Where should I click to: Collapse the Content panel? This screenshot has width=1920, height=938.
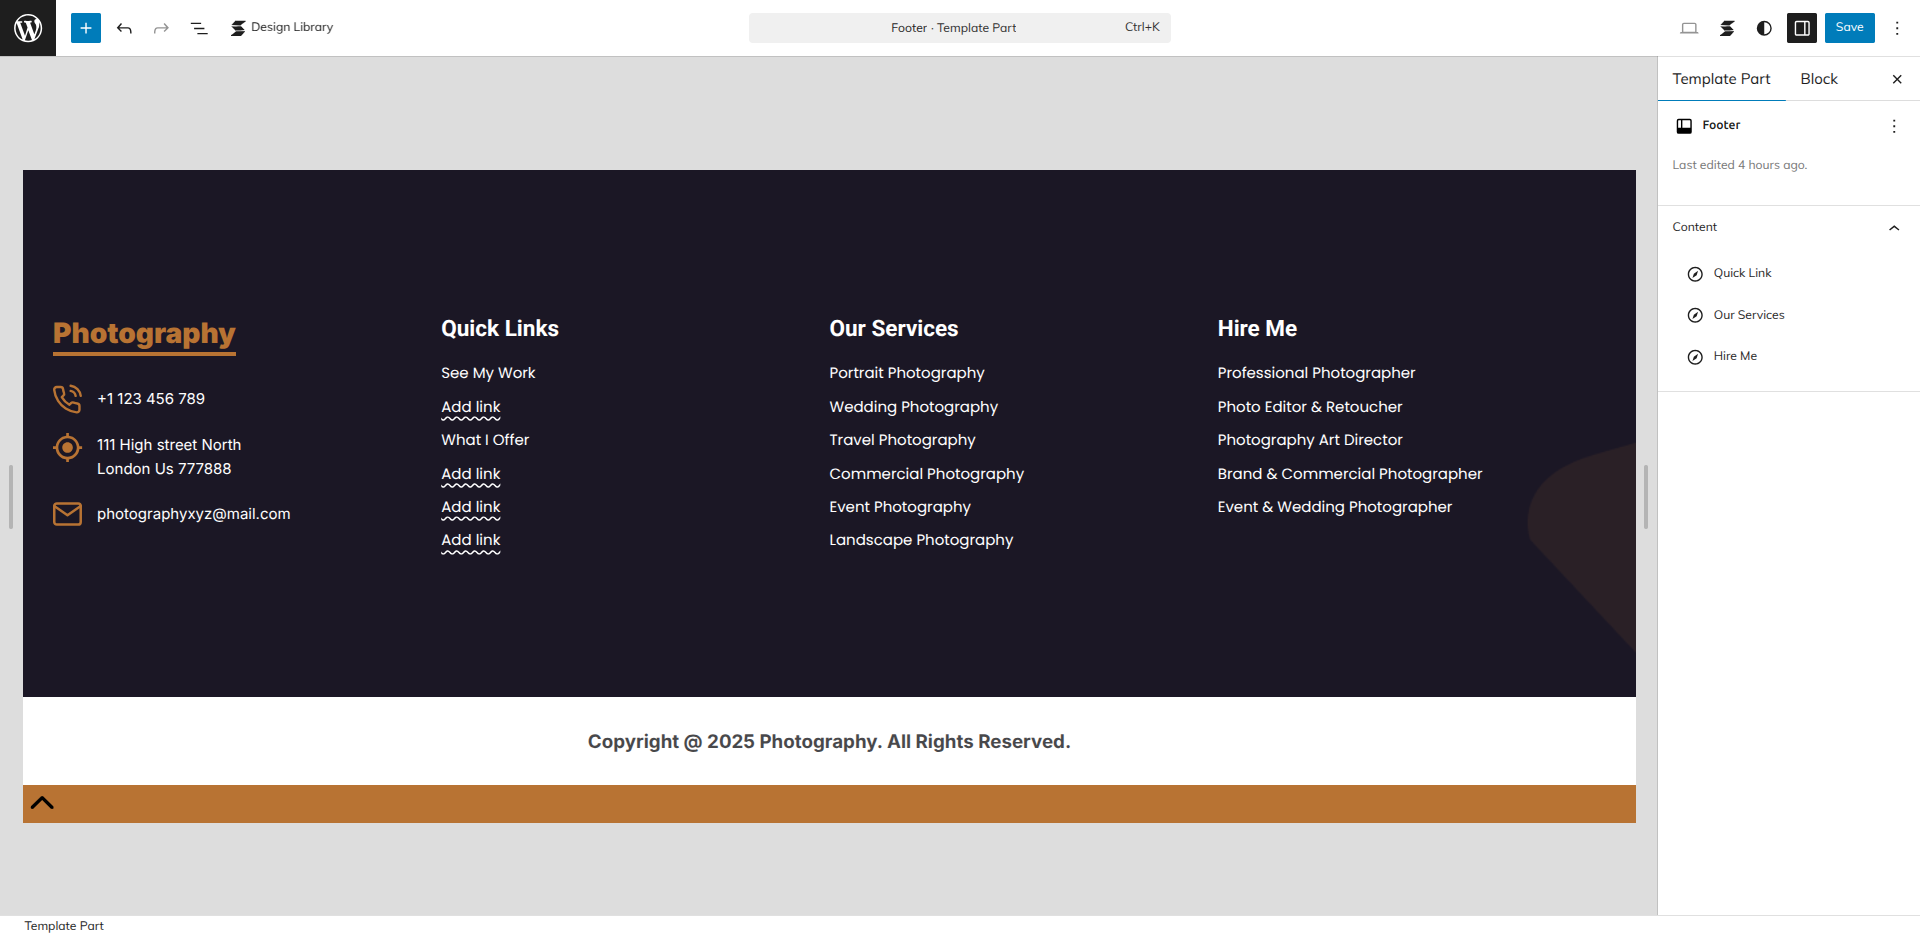pyautogui.click(x=1788, y=228)
